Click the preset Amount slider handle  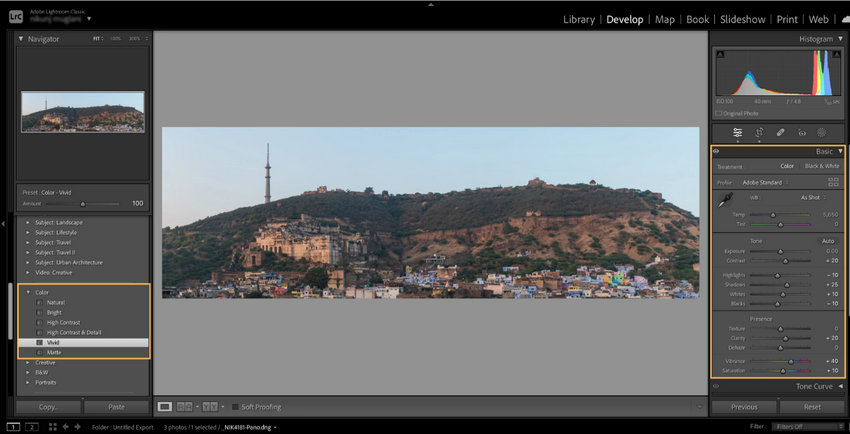(83, 204)
